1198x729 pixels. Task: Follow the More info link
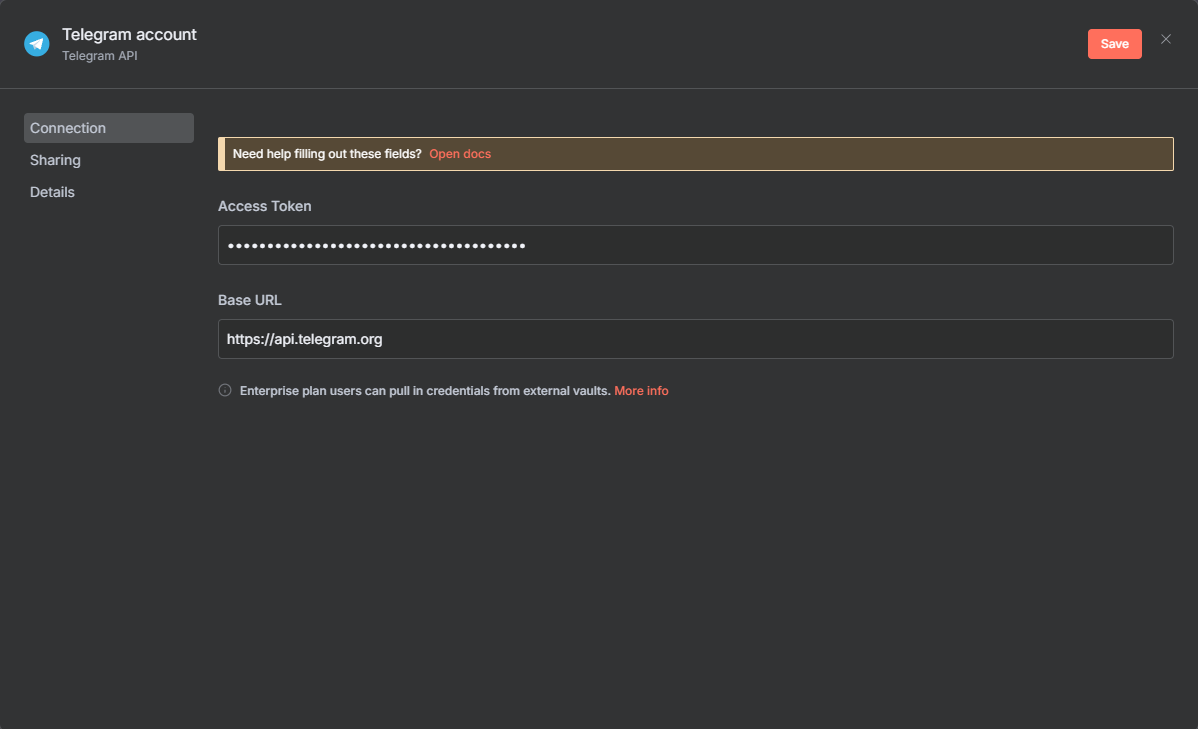point(641,391)
